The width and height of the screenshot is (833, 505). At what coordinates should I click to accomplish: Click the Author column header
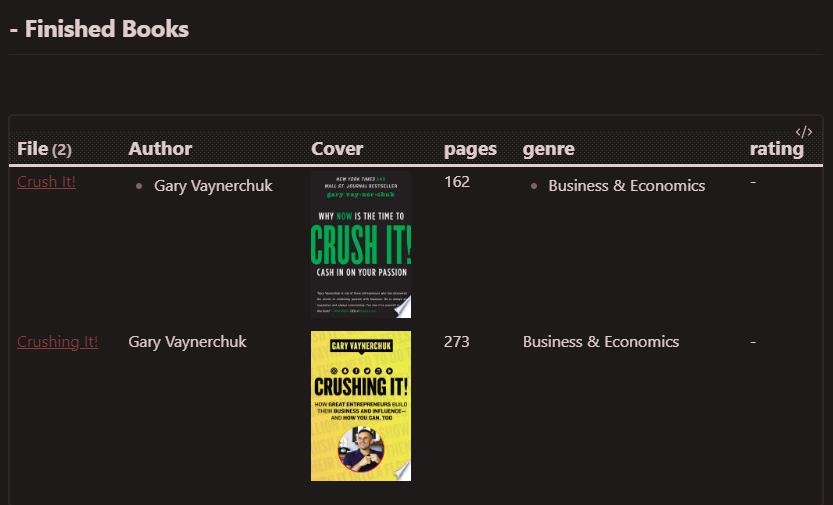coord(160,149)
